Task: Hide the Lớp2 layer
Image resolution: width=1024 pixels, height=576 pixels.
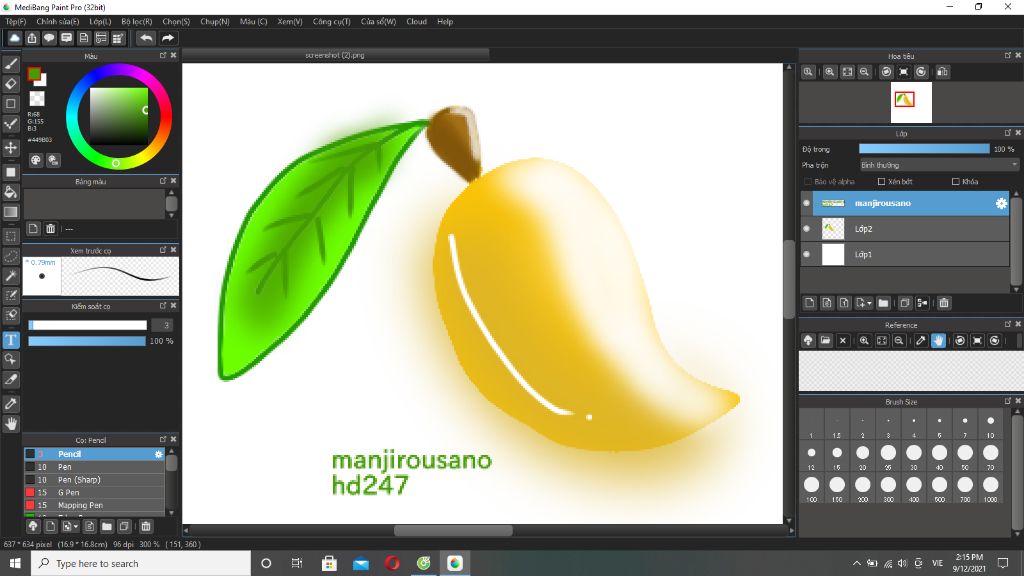Action: click(807, 229)
